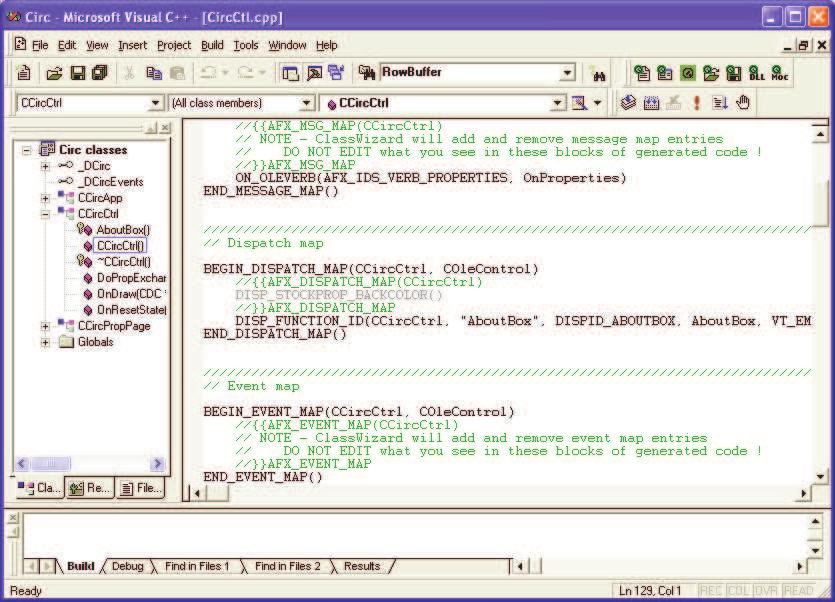The width and height of the screenshot is (835, 602).
Task: Open the Project menu
Action: [x=174, y=45]
